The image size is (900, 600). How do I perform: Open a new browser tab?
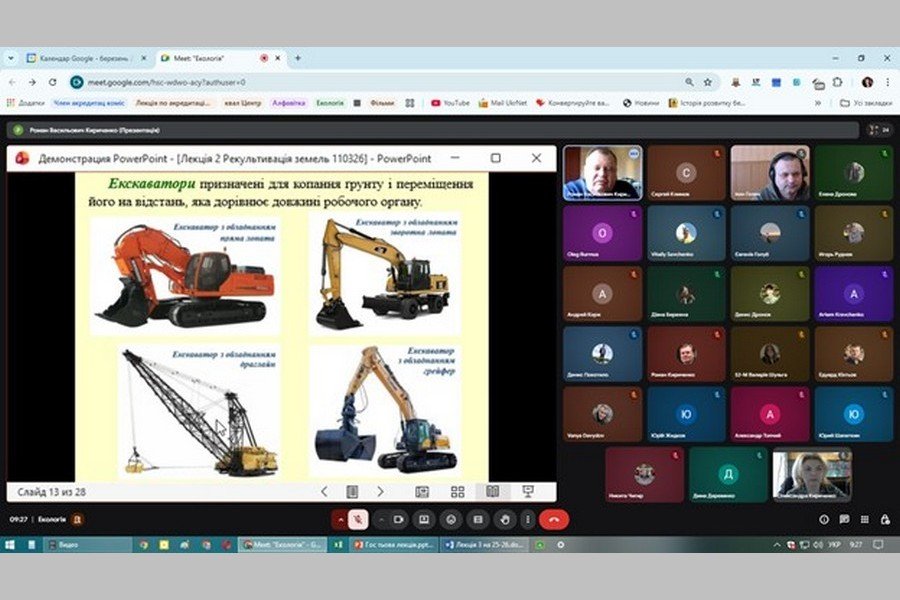click(x=297, y=58)
